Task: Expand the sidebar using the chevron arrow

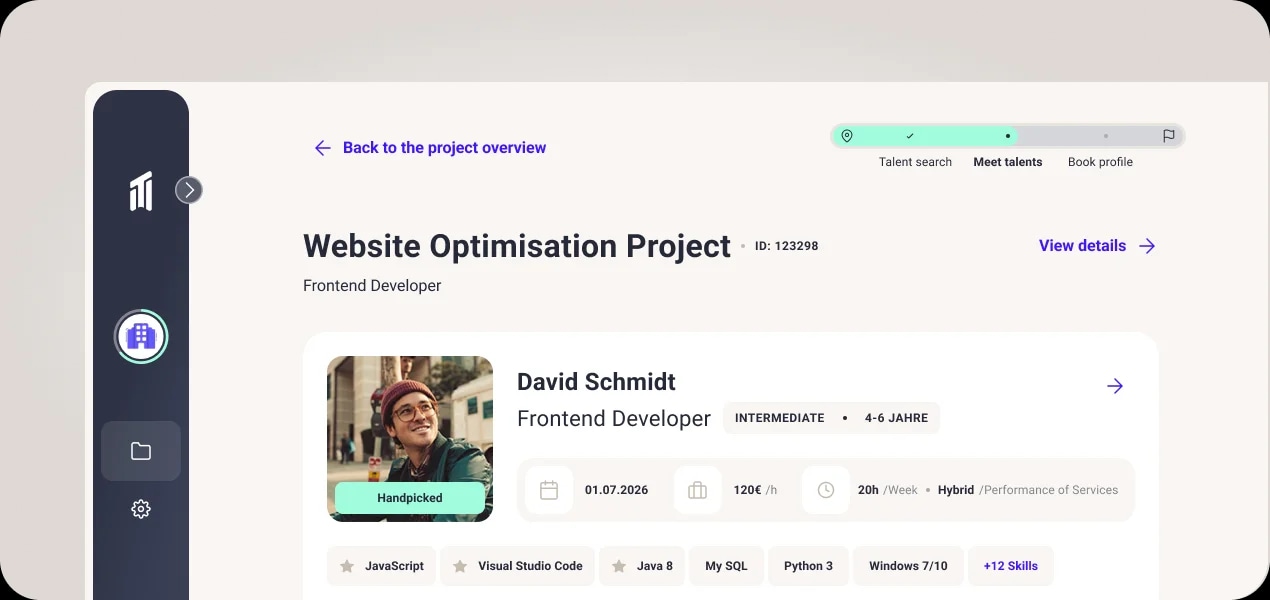Action: pos(188,190)
